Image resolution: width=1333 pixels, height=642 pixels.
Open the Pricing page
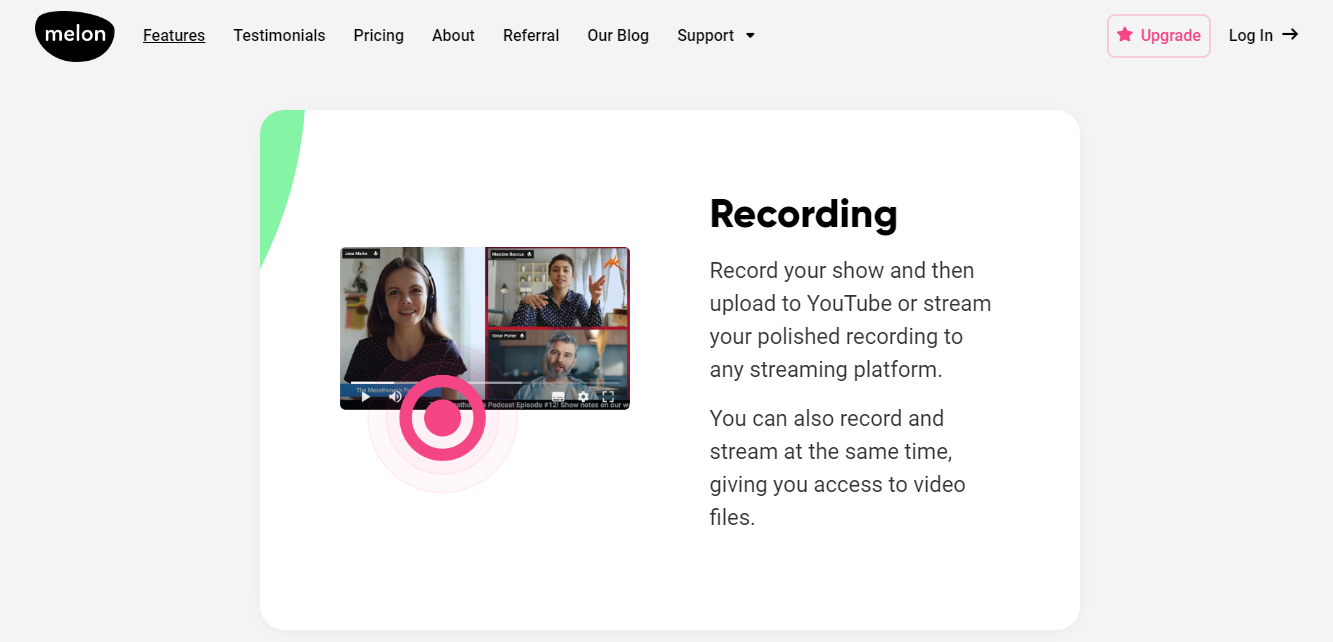click(378, 36)
